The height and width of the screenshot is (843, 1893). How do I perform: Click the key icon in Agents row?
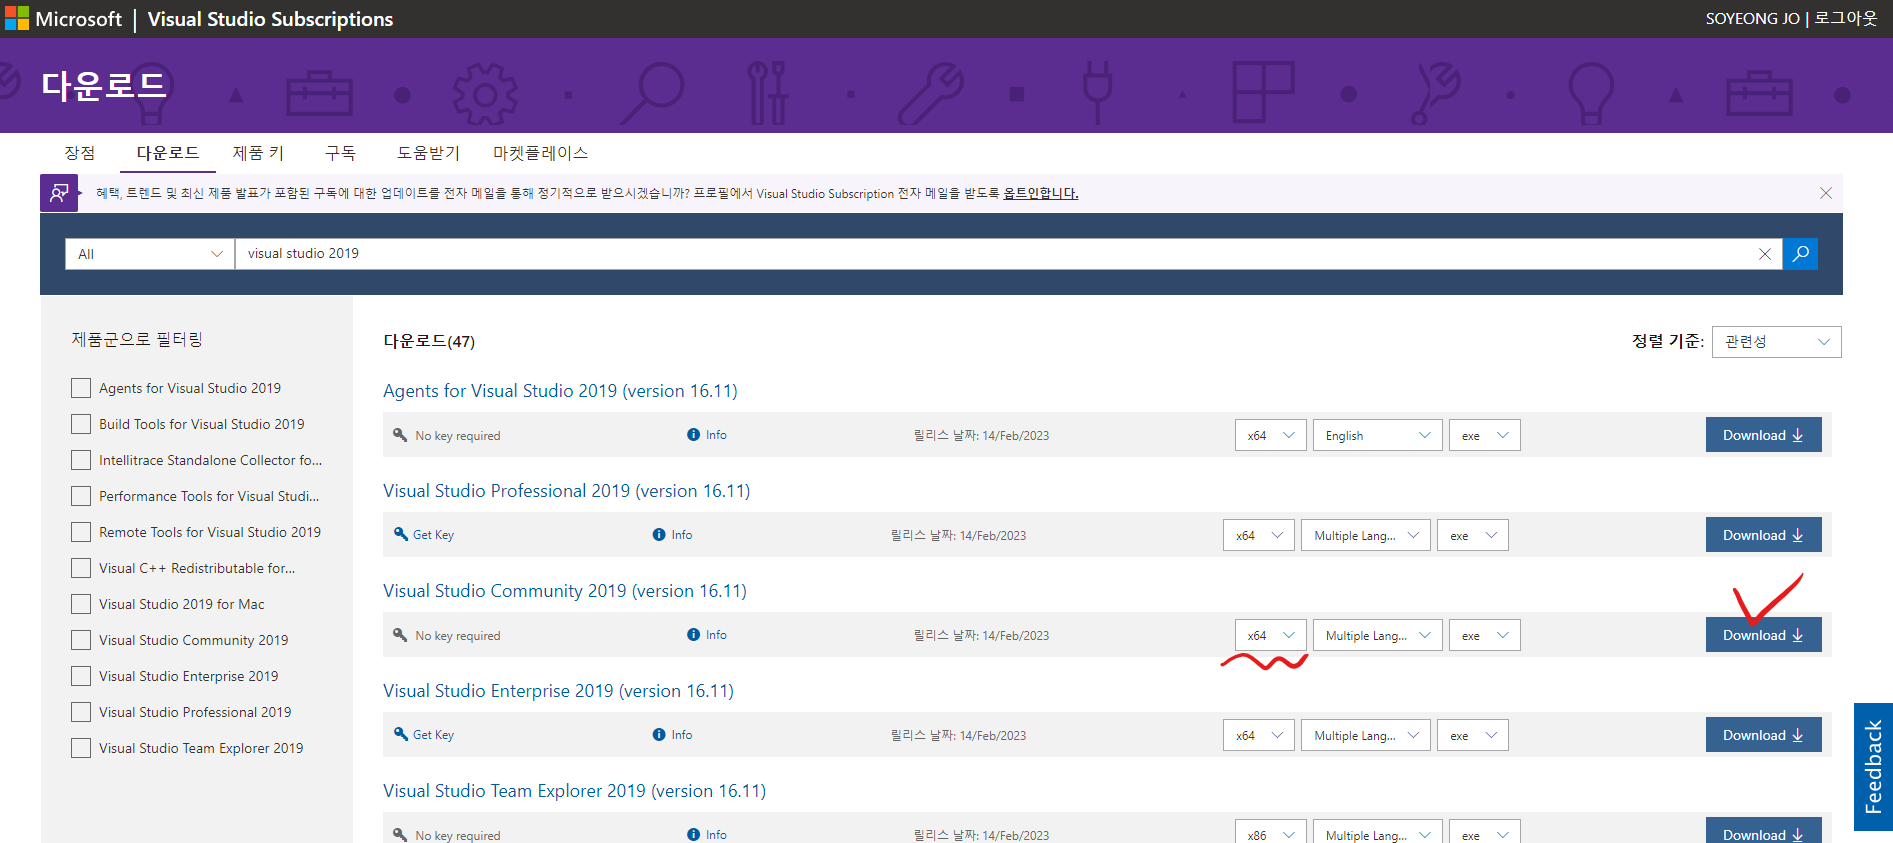tap(401, 435)
